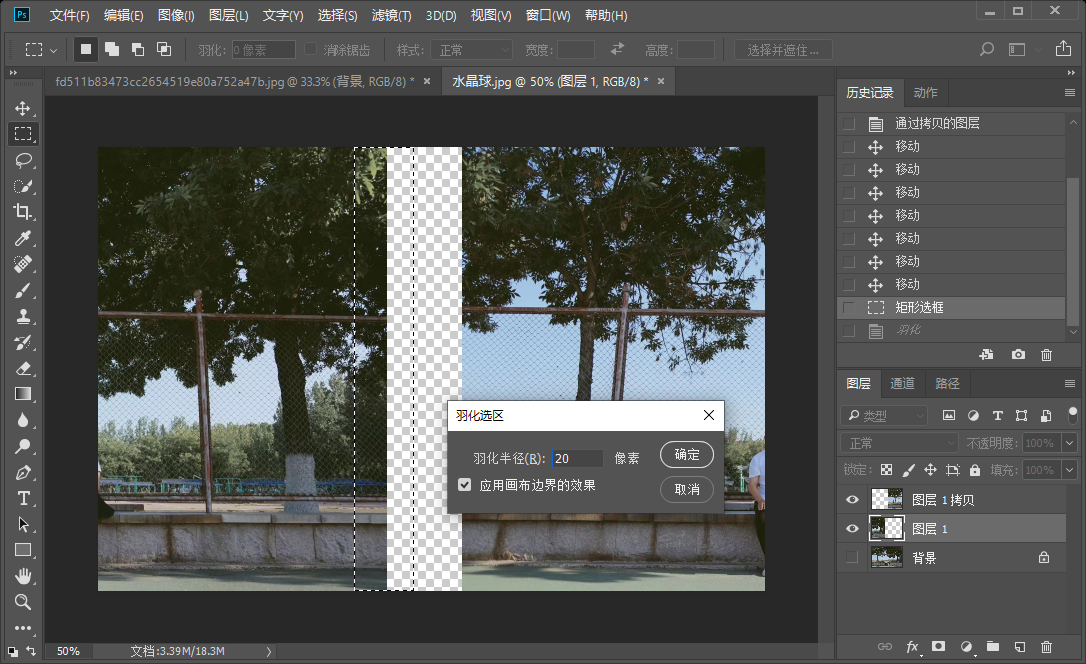Select the Zoom tool
The image size is (1086, 664).
(x=23, y=602)
